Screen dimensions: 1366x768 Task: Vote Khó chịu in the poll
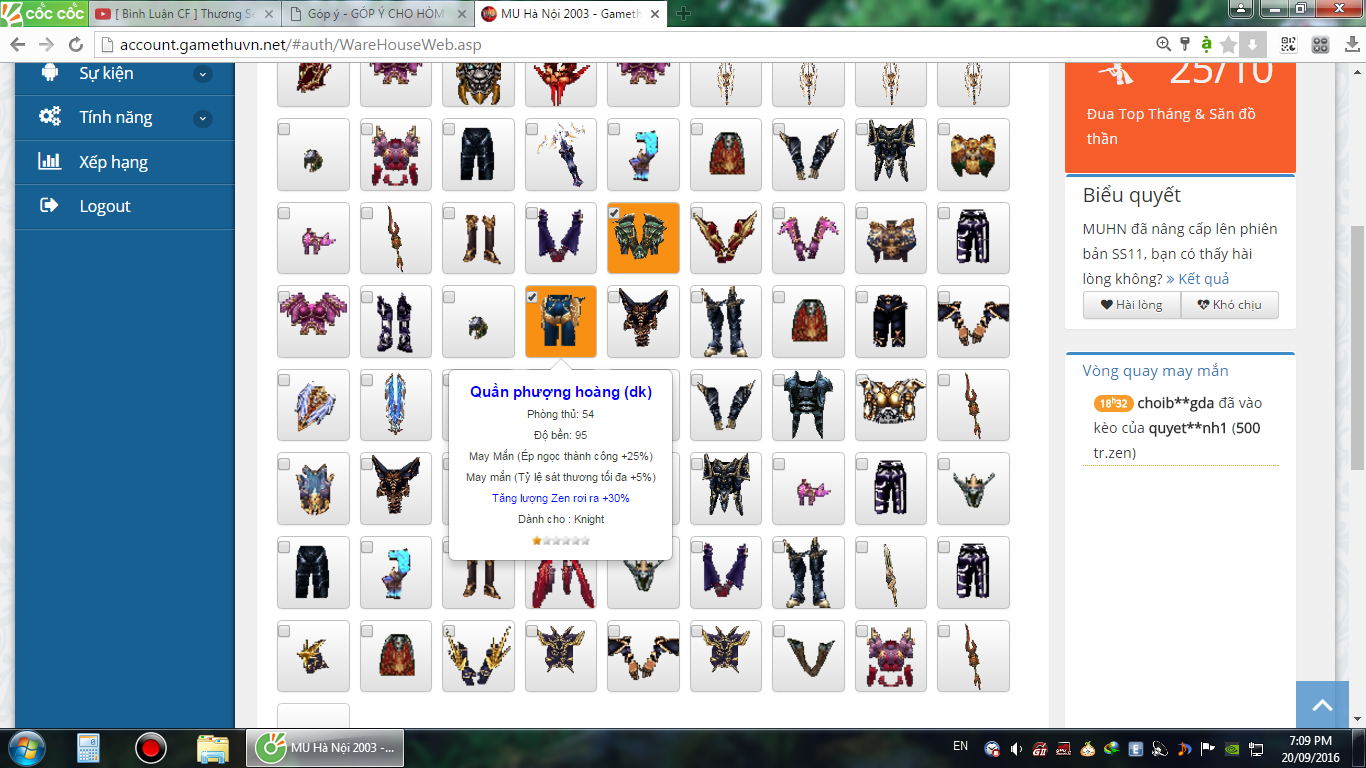click(1230, 305)
